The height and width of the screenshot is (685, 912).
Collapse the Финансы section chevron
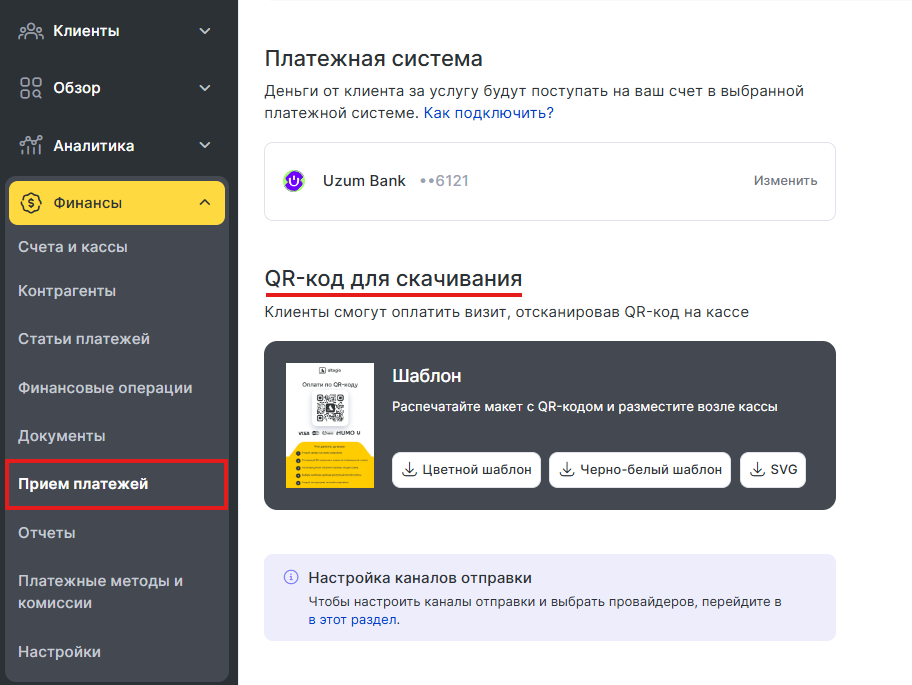click(205, 203)
